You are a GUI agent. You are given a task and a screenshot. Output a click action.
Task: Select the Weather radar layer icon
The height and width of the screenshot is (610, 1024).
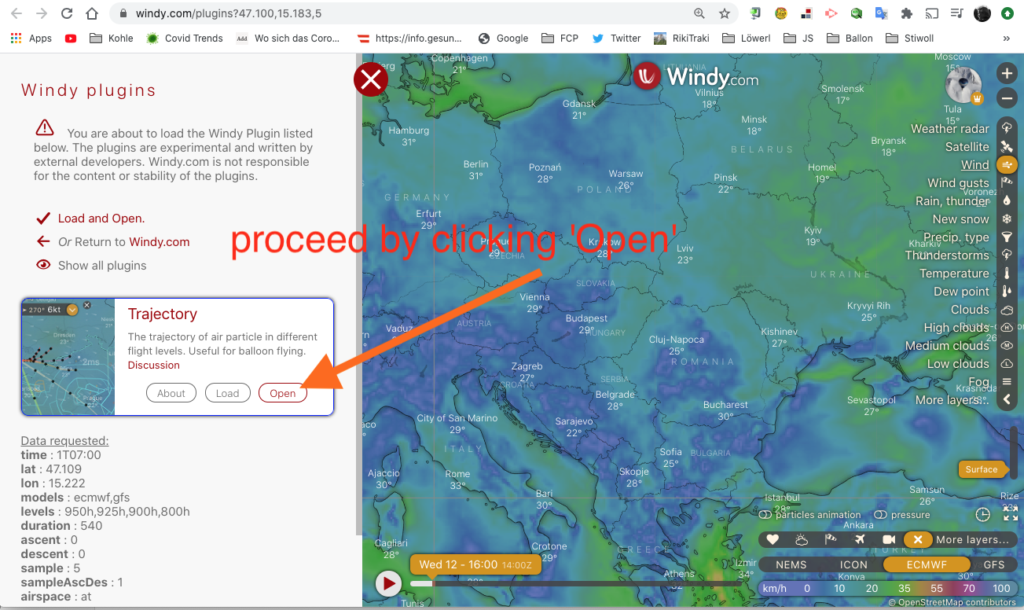pos(1007,128)
